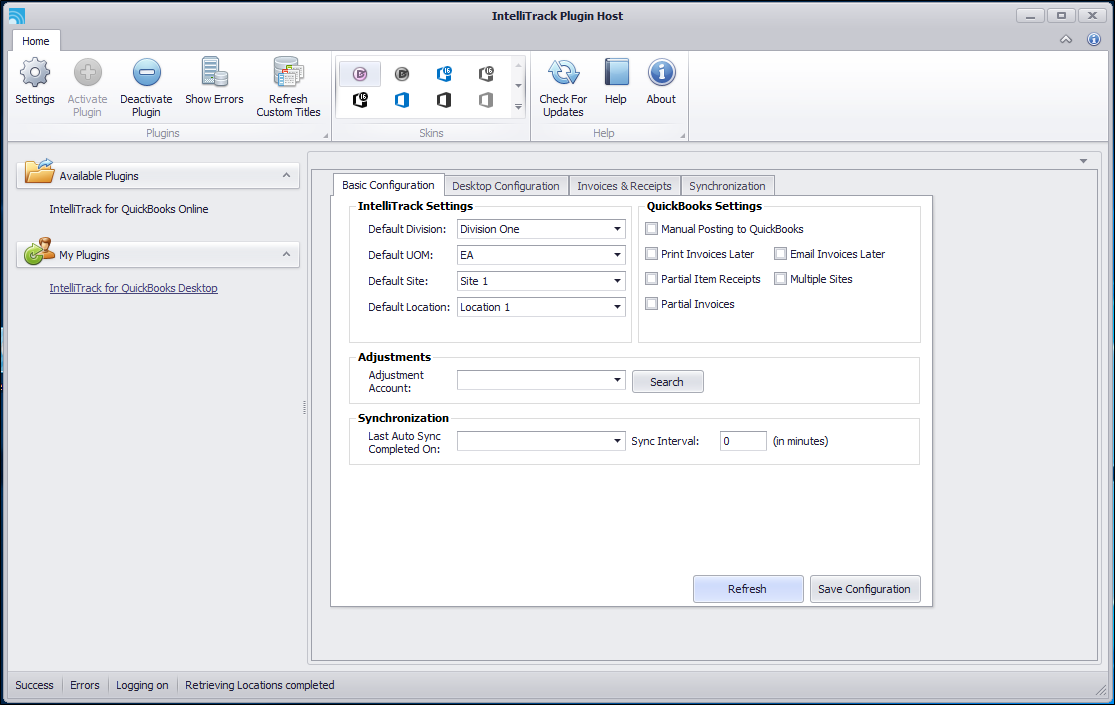Expand the full Skins gallery list
This screenshot has width=1115, height=705.
pyautogui.click(x=518, y=107)
